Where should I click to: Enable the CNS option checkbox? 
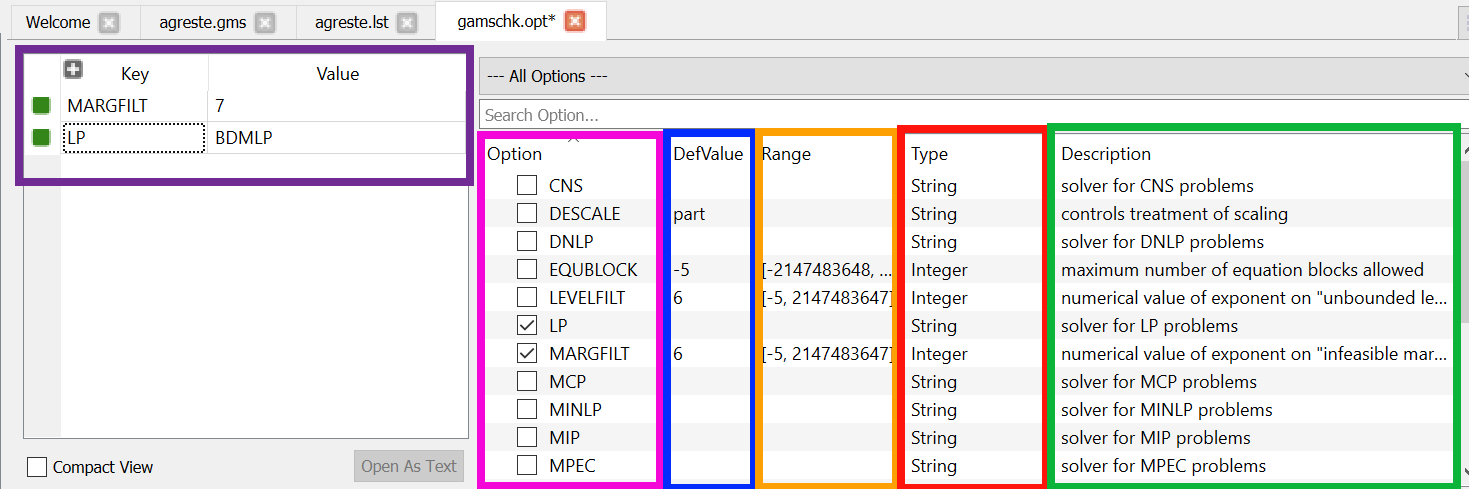point(527,185)
